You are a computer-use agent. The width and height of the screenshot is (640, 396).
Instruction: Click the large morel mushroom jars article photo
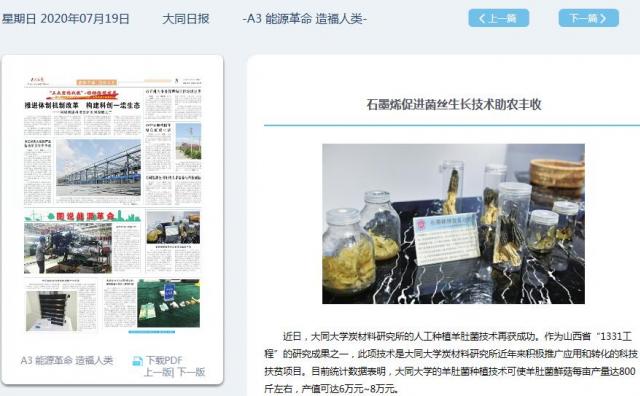453,224
